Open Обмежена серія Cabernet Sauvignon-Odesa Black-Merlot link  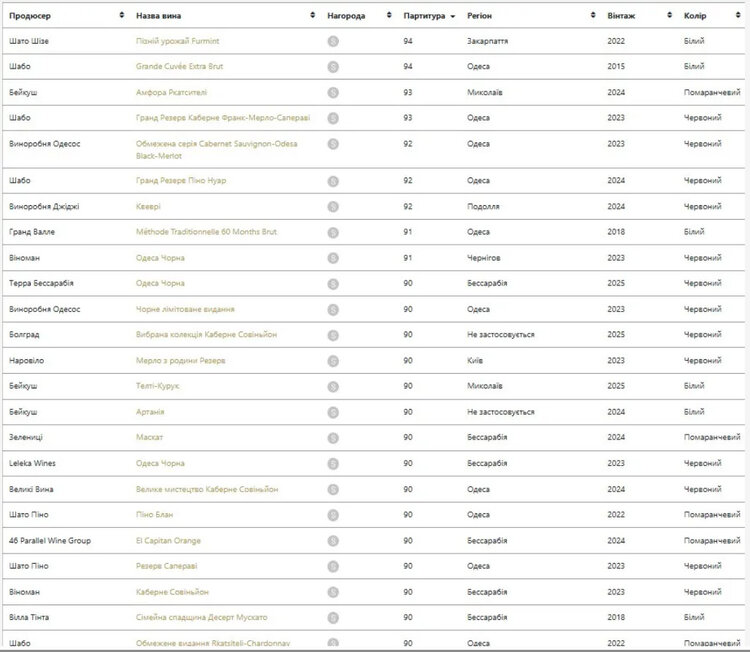point(217,150)
